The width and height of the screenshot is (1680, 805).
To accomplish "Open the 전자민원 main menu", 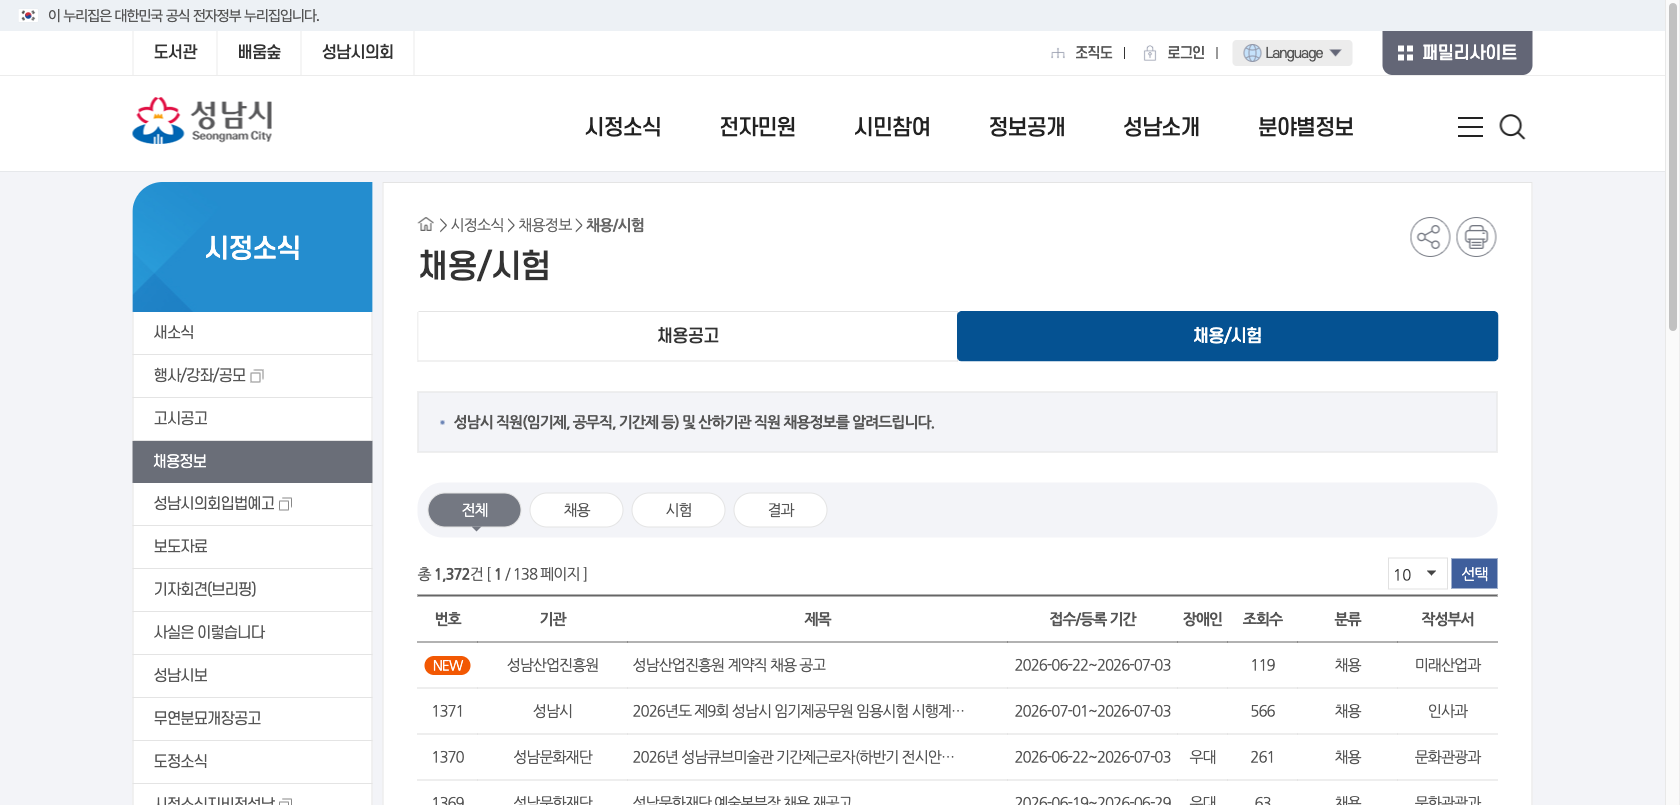I will [x=758, y=127].
